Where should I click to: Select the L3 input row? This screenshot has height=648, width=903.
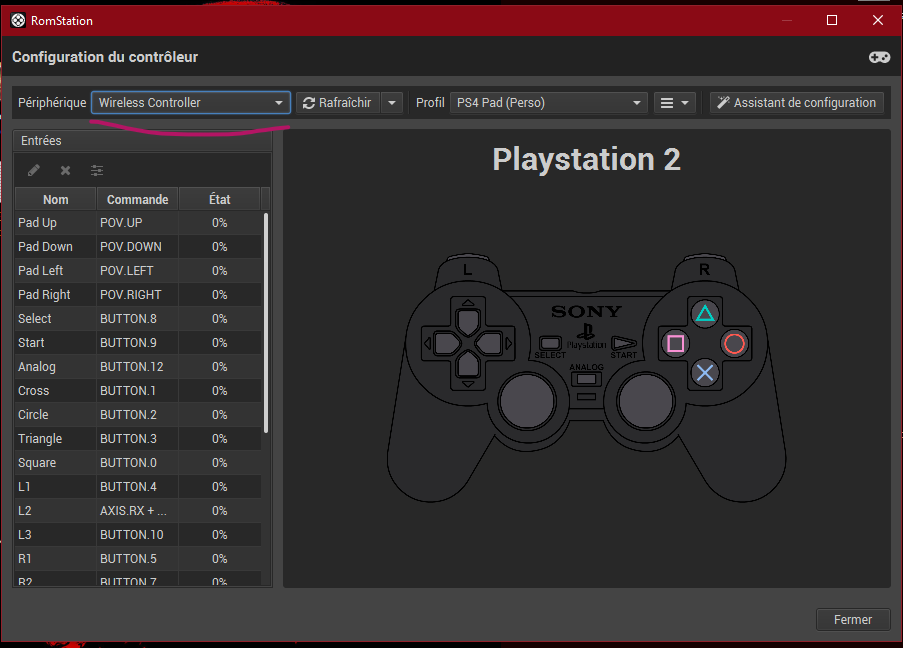pos(138,535)
